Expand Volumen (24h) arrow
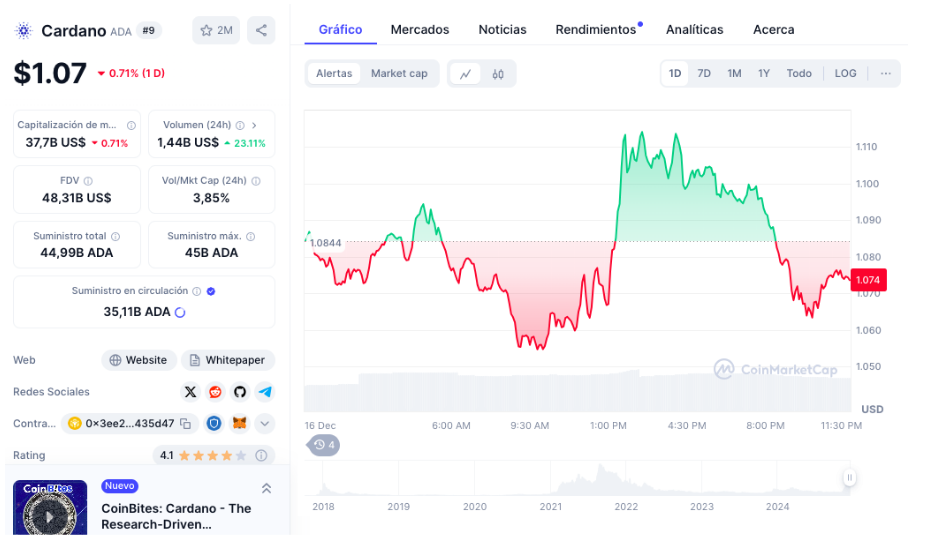This screenshot has width=928, height=556. [254, 125]
